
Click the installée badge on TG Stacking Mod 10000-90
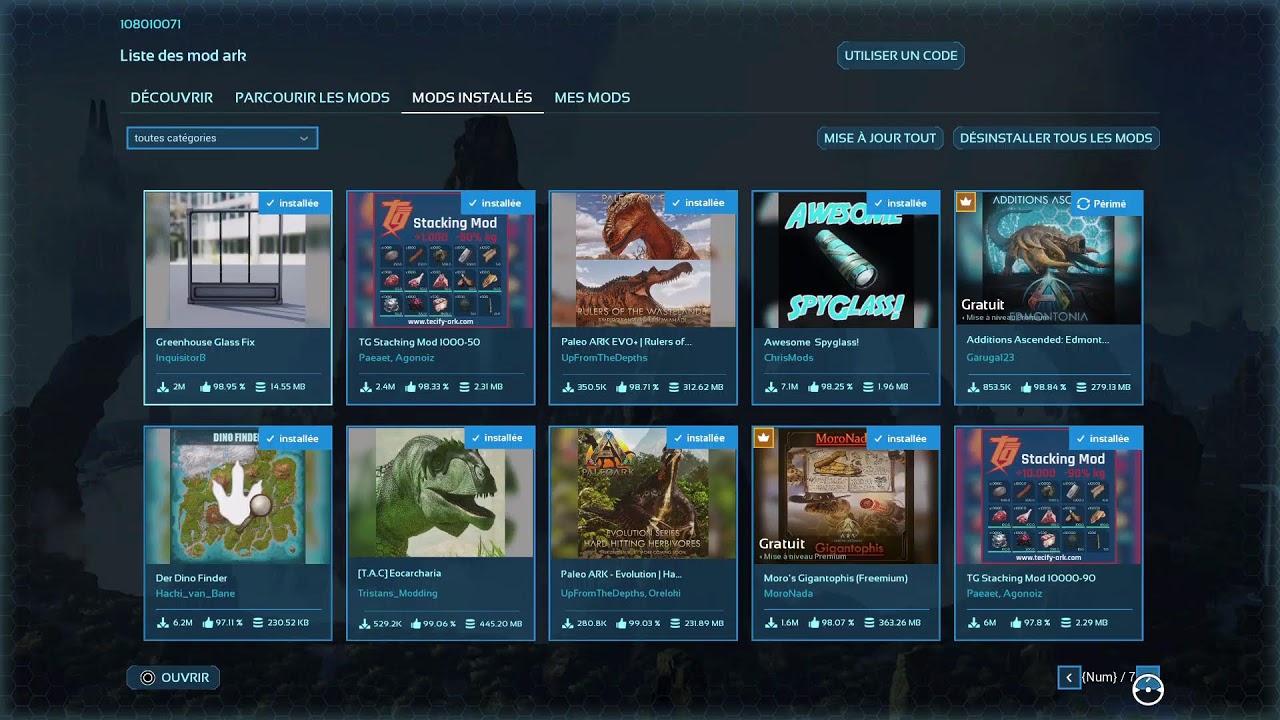tap(1105, 438)
